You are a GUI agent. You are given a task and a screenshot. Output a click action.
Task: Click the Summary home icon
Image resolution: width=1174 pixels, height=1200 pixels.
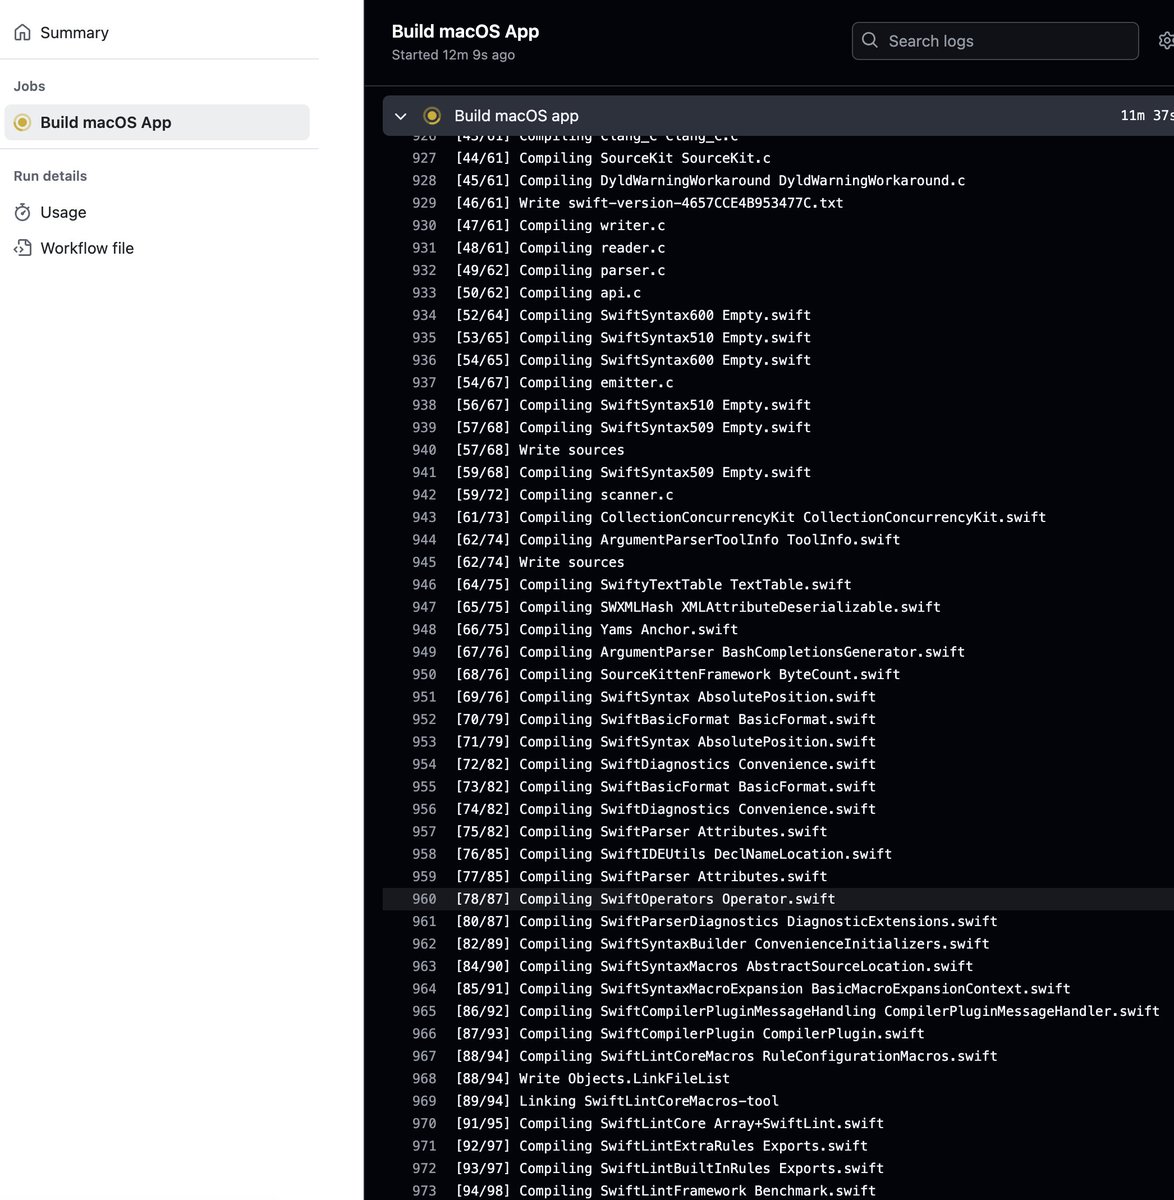(x=22, y=33)
